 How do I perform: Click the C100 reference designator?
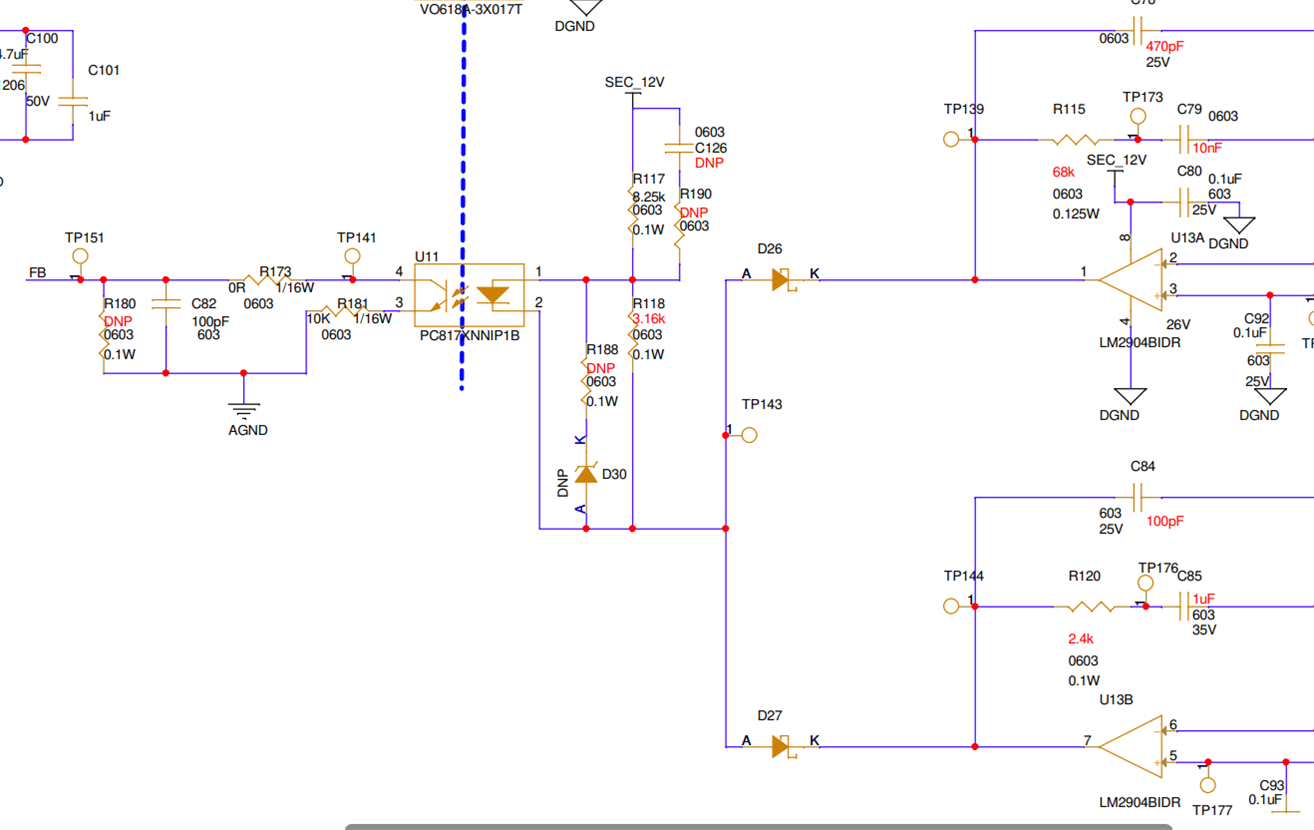pos(42,39)
